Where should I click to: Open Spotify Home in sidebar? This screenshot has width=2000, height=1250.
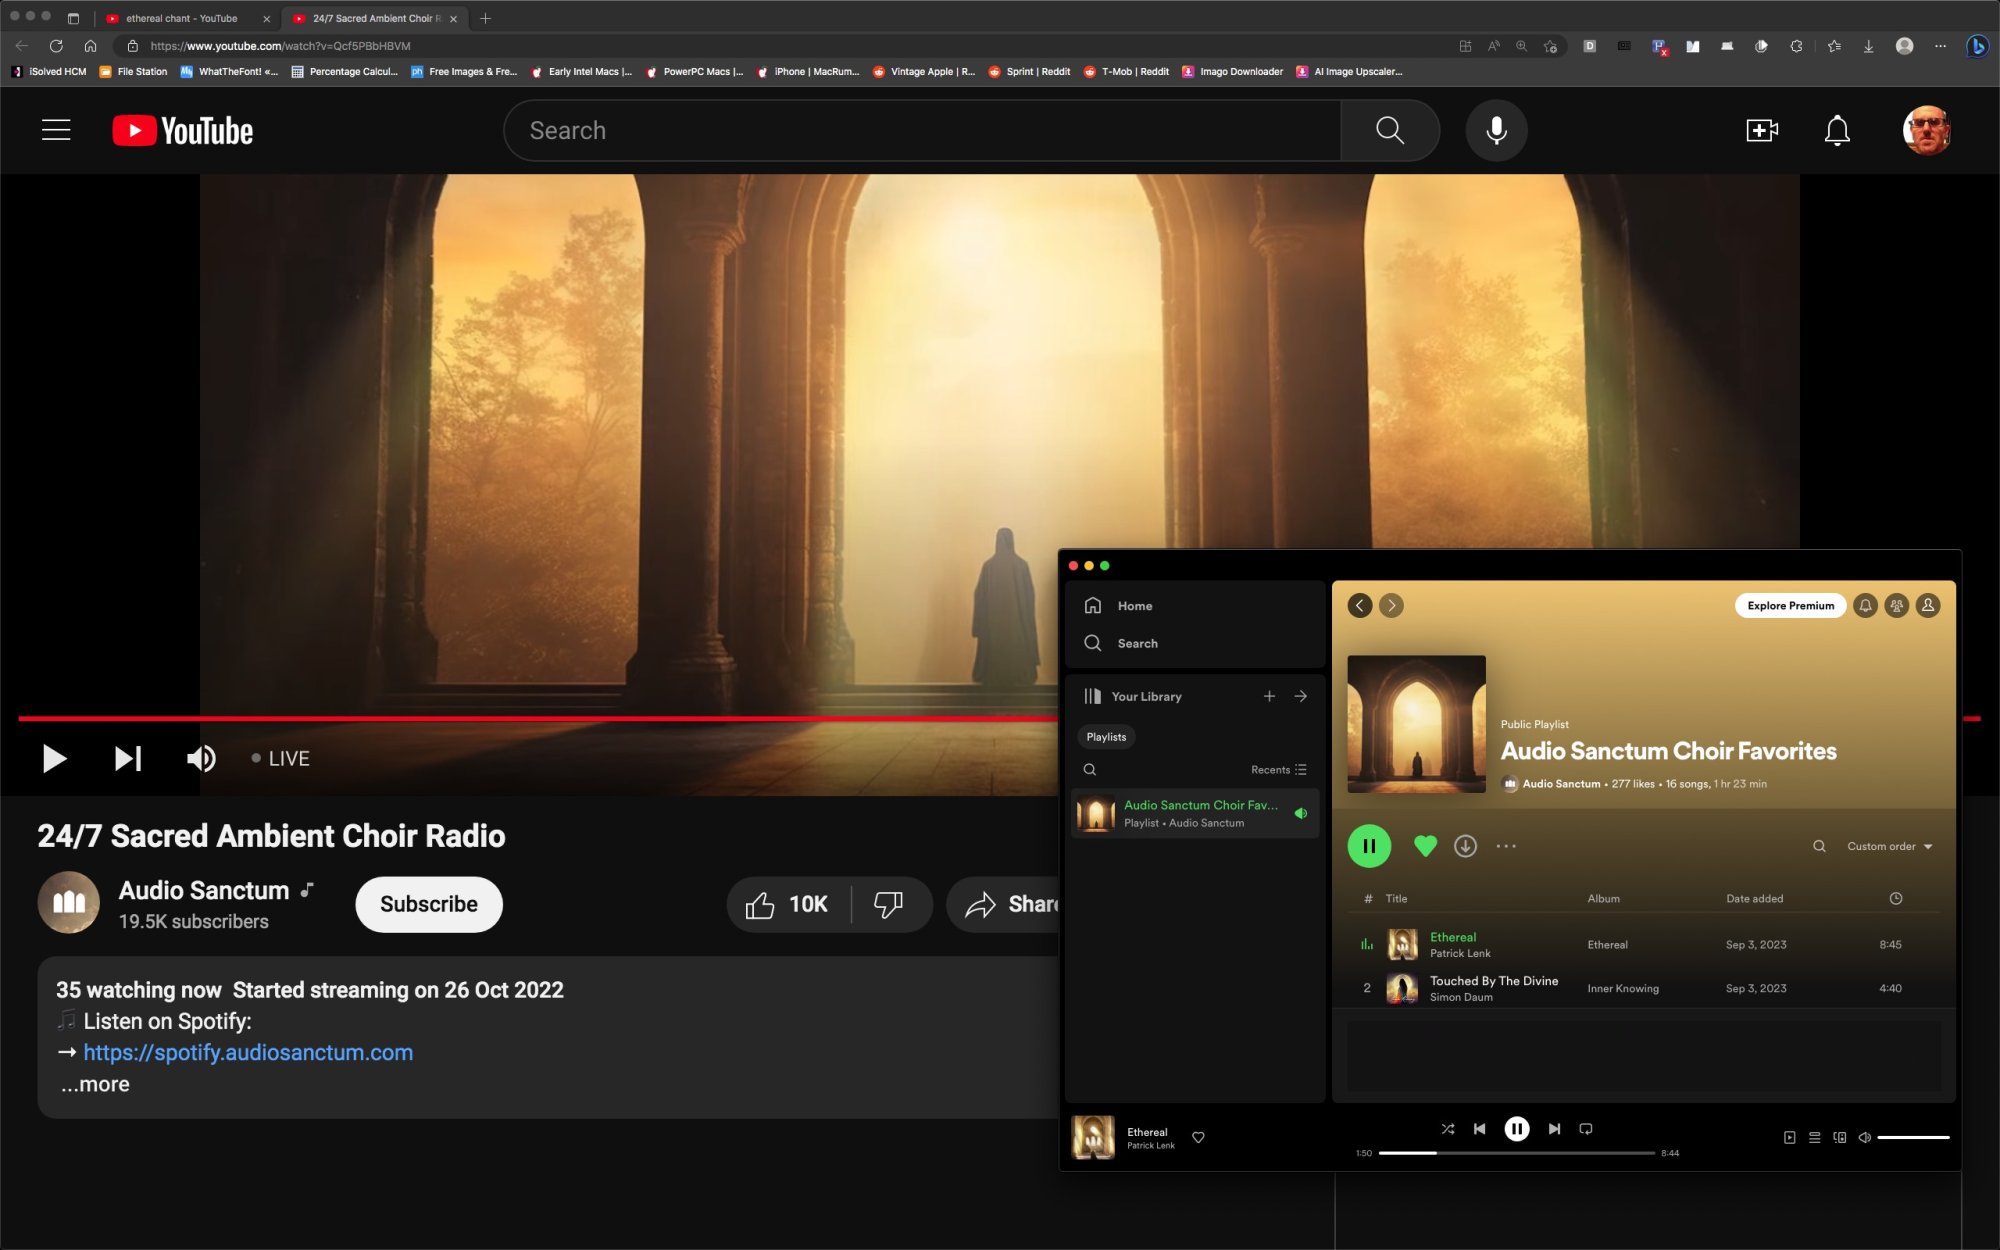(1134, 606)
